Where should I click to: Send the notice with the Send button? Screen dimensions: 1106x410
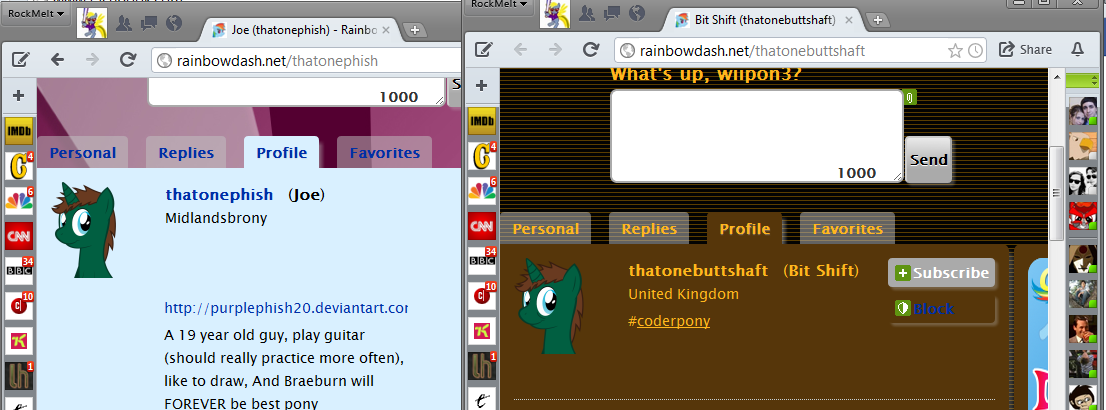point(928,159)
